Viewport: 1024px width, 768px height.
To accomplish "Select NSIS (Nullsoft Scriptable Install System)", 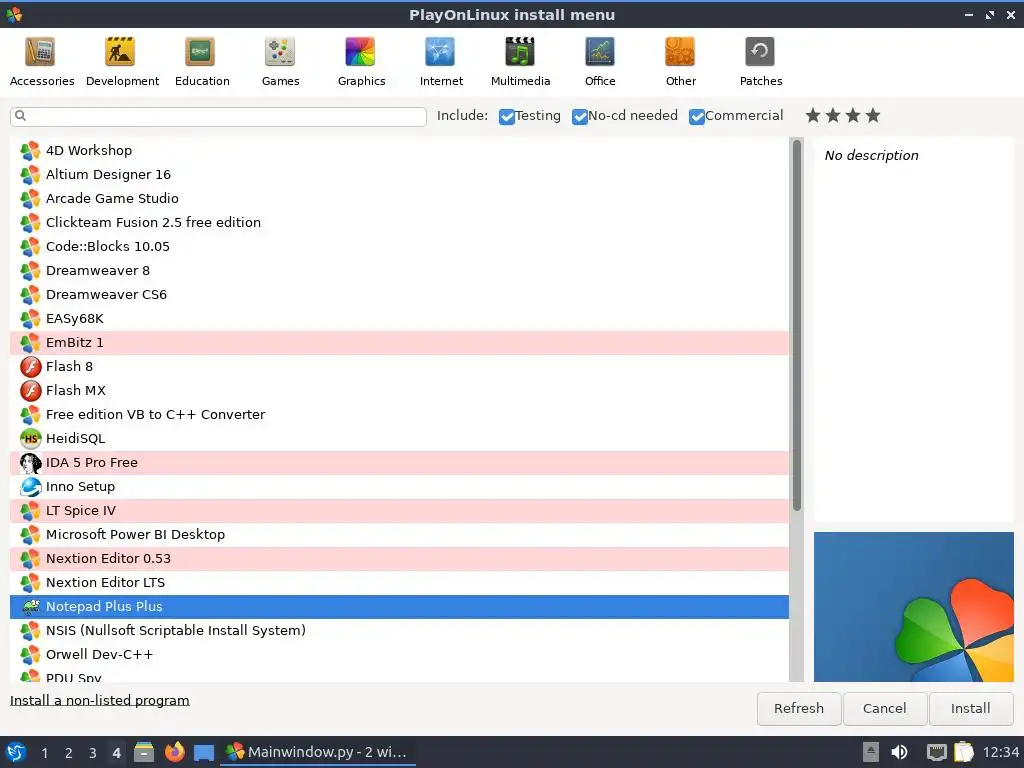I will [399, 630].
